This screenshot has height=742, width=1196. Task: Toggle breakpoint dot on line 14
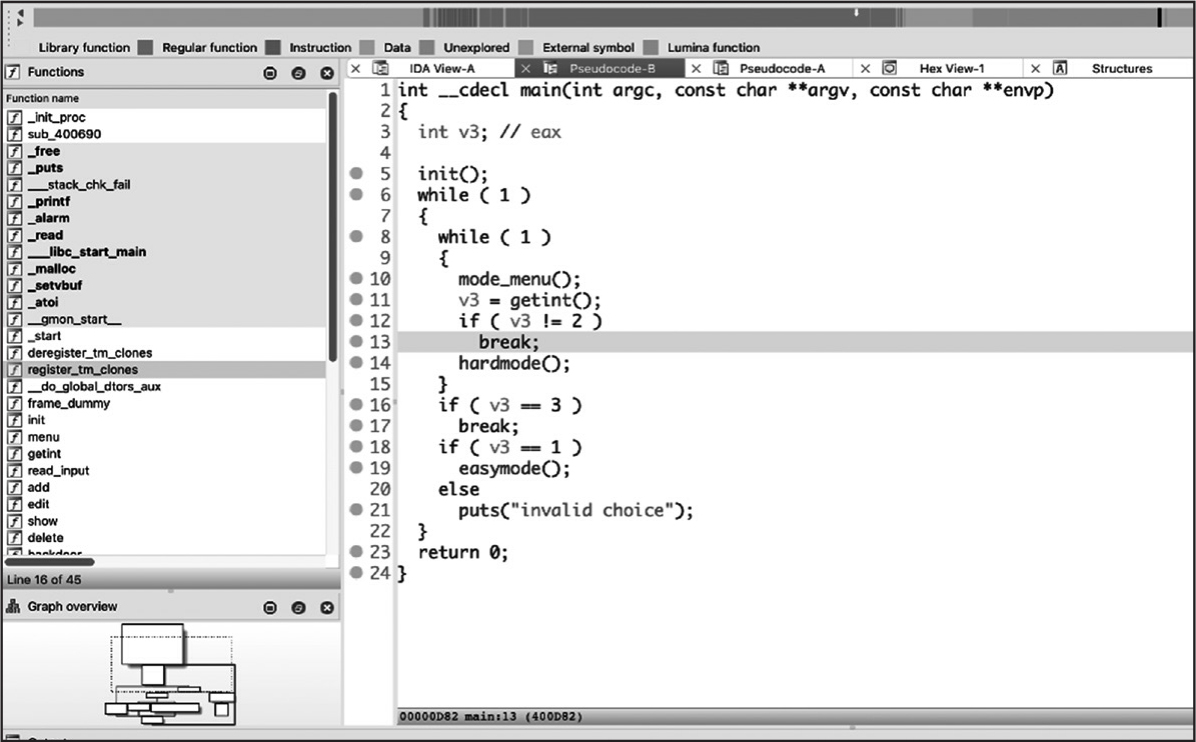(356, 363)
